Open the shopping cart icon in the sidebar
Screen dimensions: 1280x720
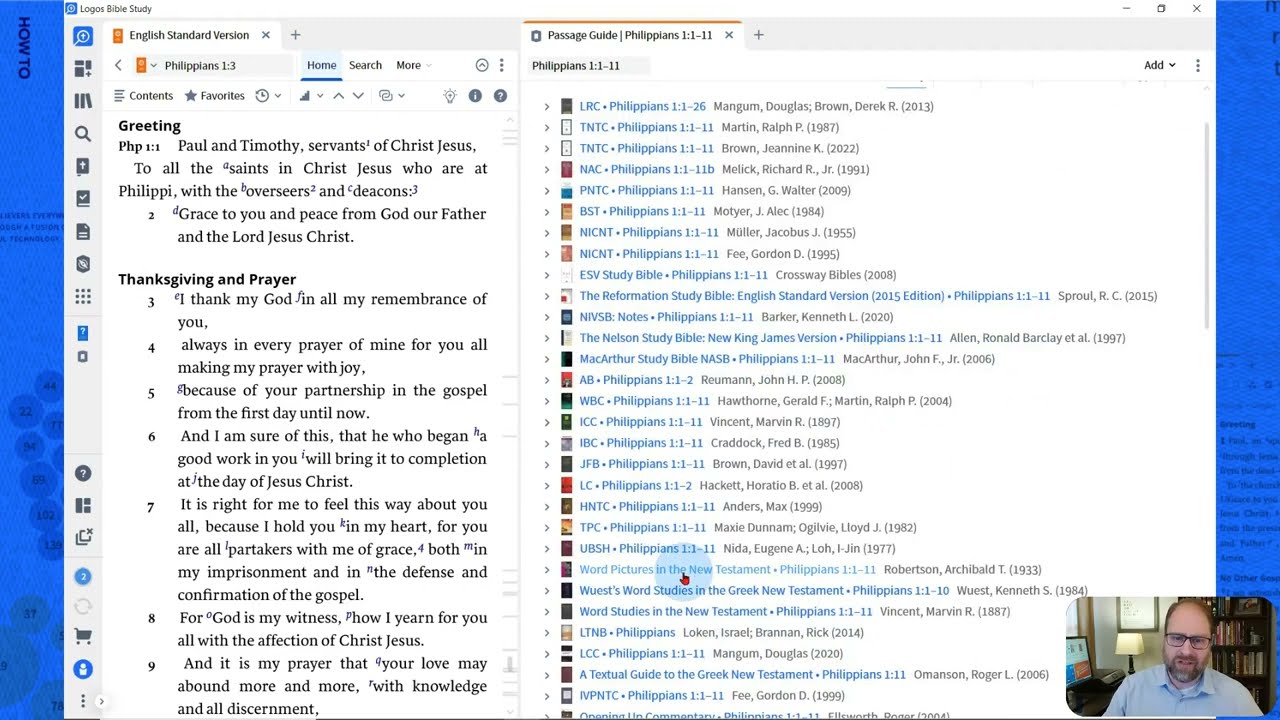click(83, 636)
